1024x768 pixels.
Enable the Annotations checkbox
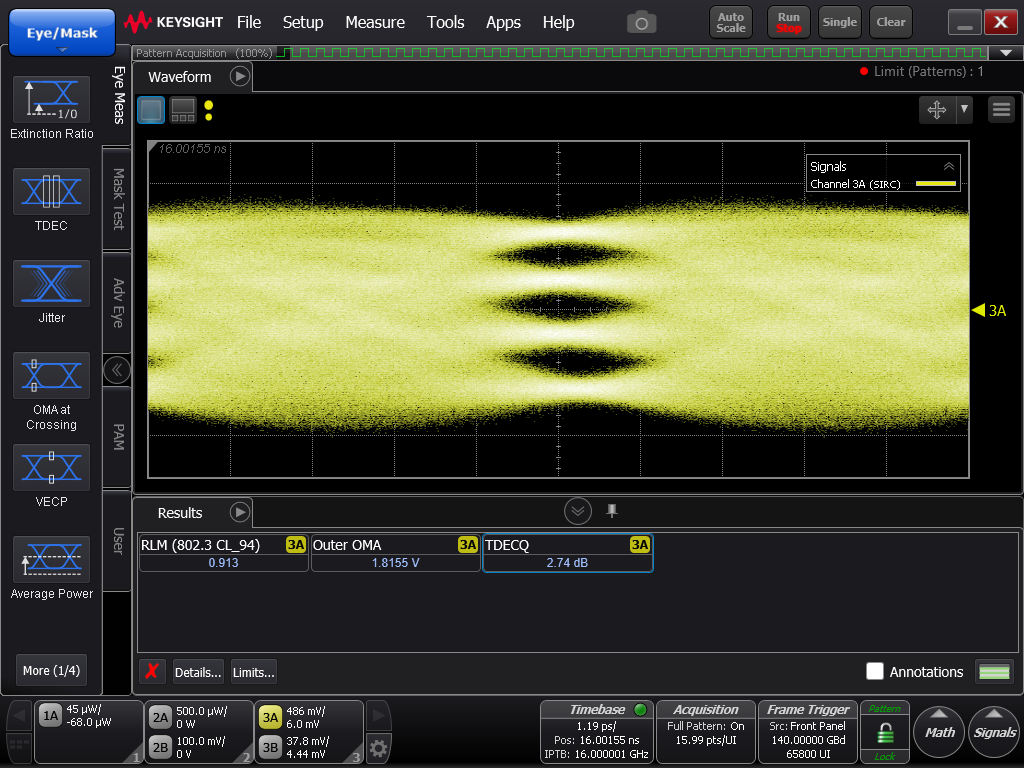[x=875, y=672]
